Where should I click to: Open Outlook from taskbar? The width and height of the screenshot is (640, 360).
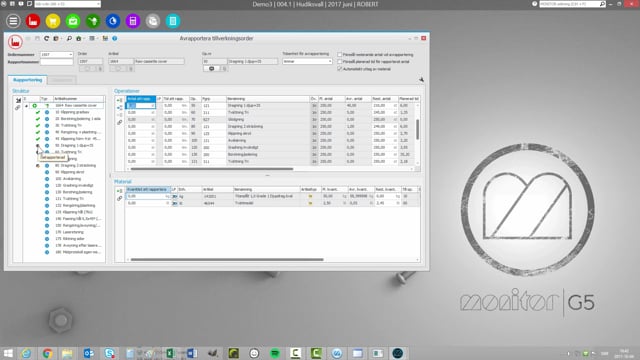point(89,353)
